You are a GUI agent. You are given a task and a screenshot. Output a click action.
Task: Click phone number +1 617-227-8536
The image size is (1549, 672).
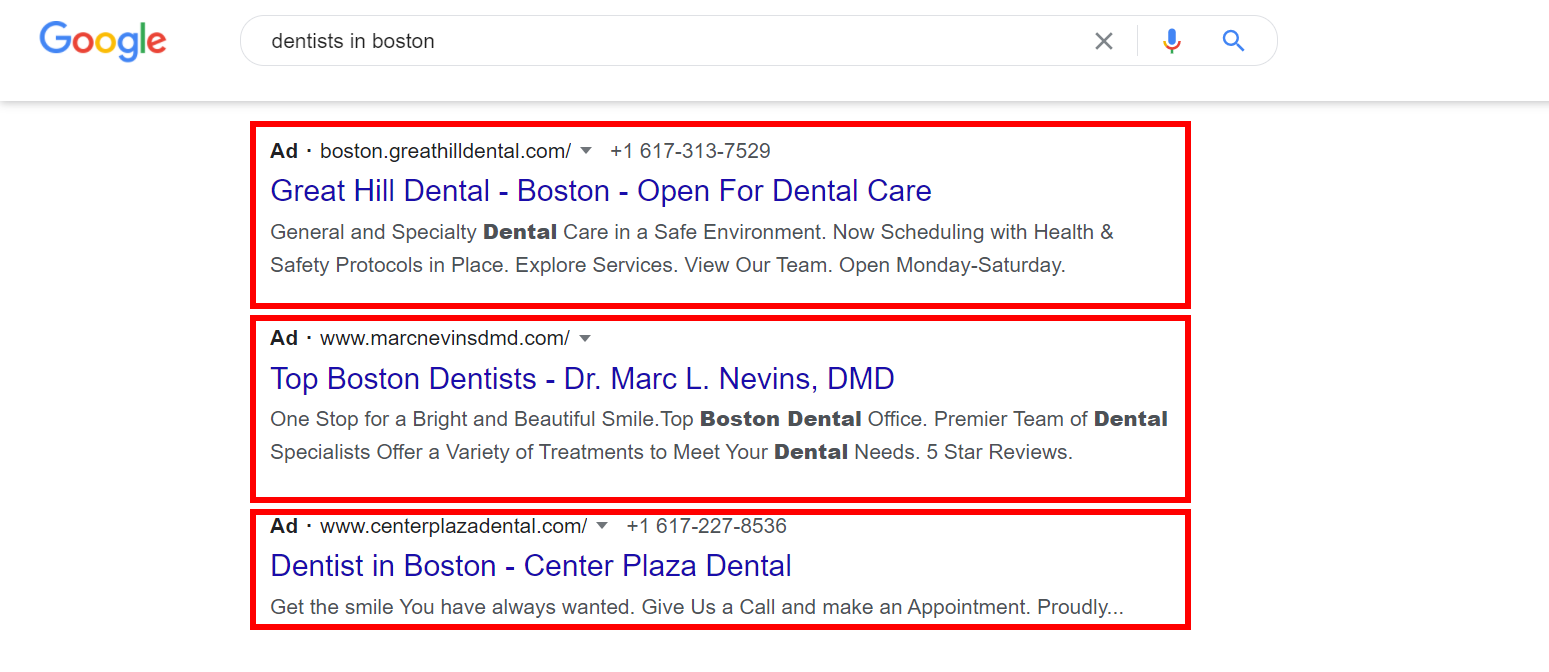(706, 526)
